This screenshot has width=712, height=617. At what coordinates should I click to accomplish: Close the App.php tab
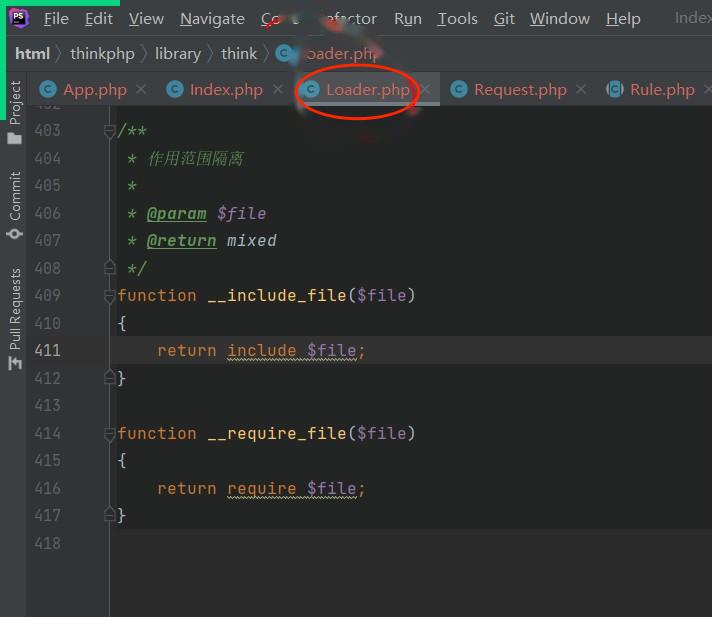(141, 89)
